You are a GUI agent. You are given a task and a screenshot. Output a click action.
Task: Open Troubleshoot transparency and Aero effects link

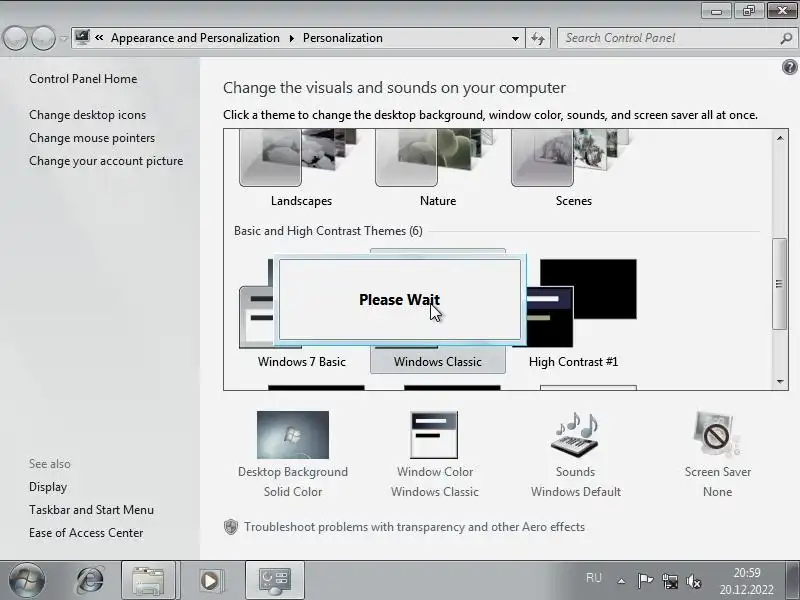point(414,527)
